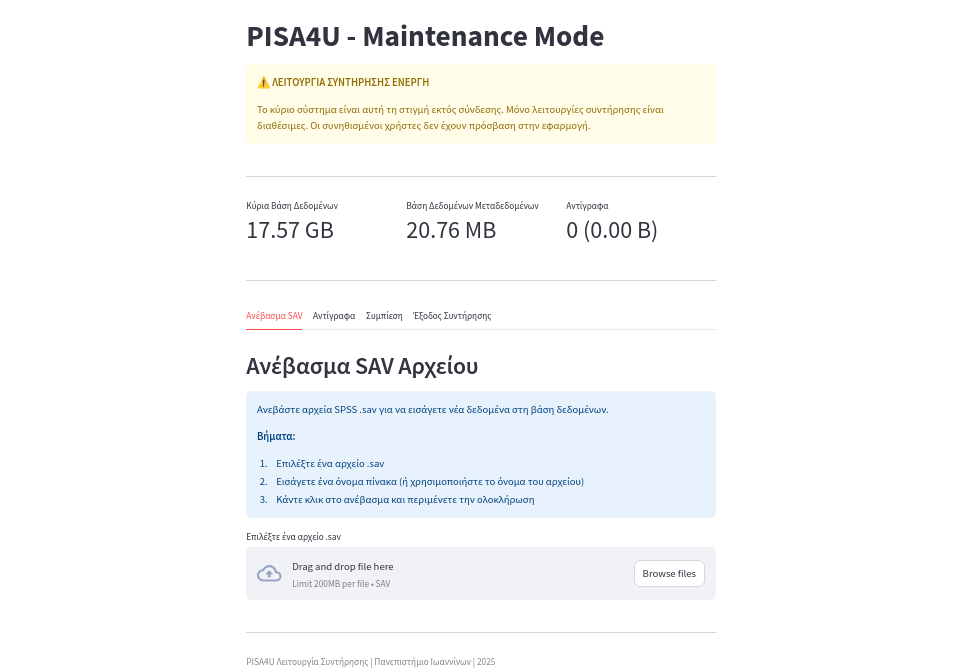Screen dimensions: 958x672
Task: Click the Drag and drop file area
Action: tap(481, 574)
